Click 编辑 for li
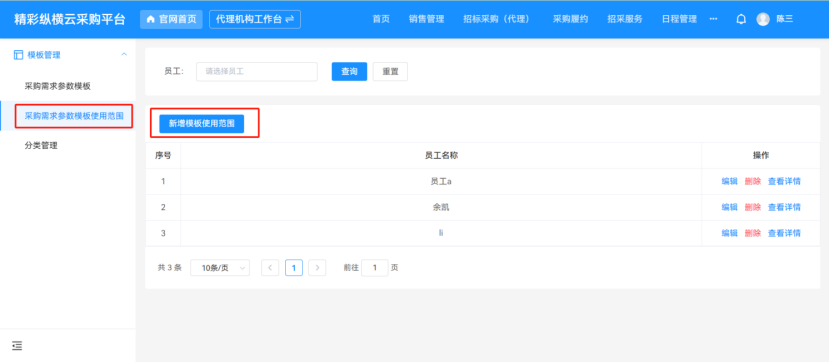This screenshot has height=362, width=829. point(730,233)
